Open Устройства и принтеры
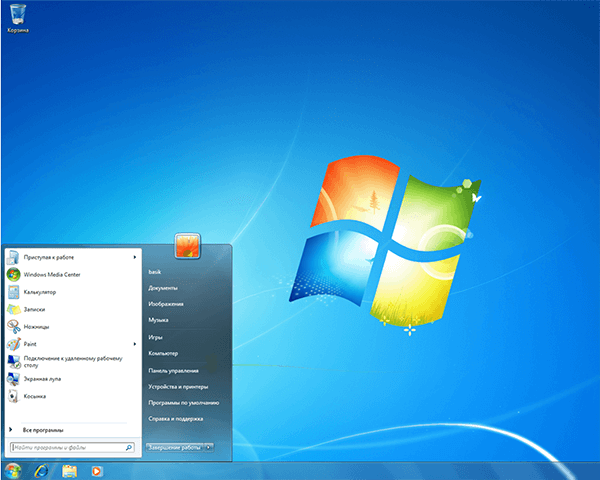600x480 pixels. pos(178,387)
